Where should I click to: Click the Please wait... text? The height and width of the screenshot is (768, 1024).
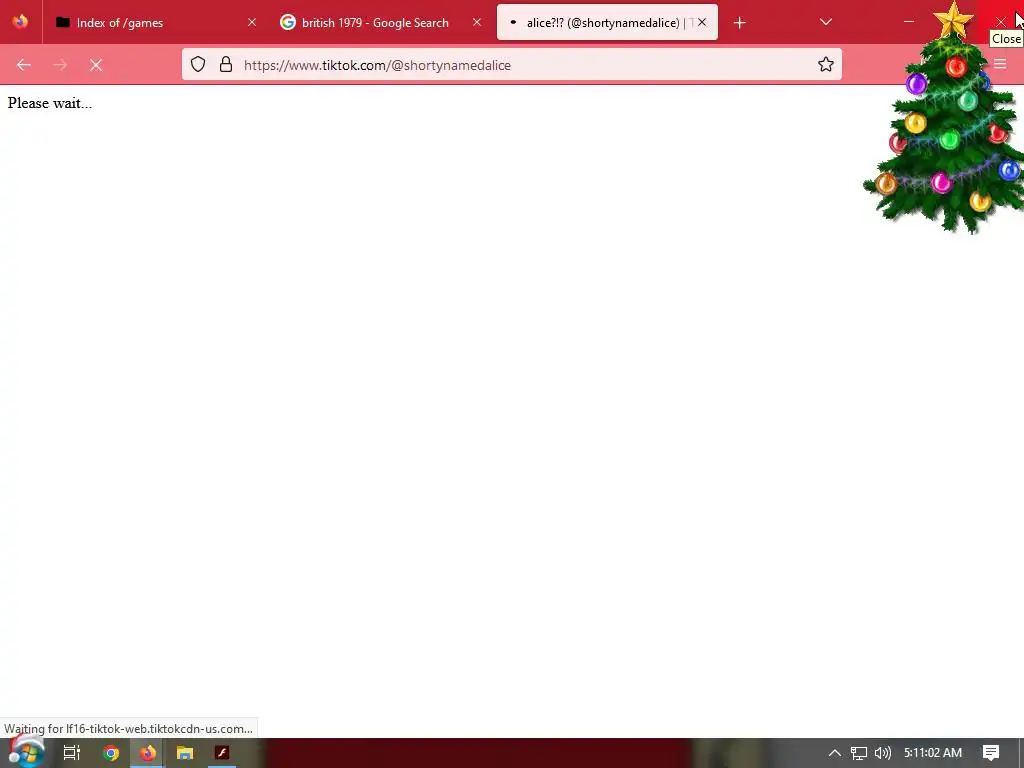50,103
